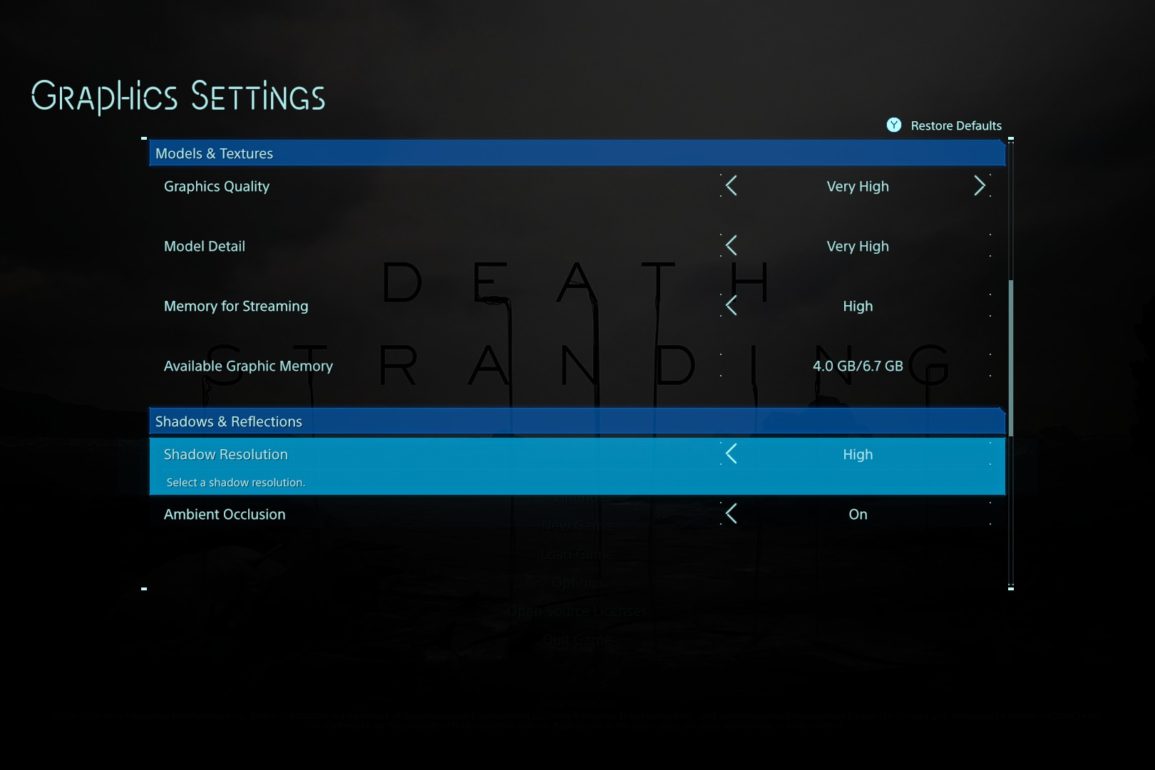Select the Models & Textures section header
Viewport: 1155px width, 770px height.
click(577, 153)
